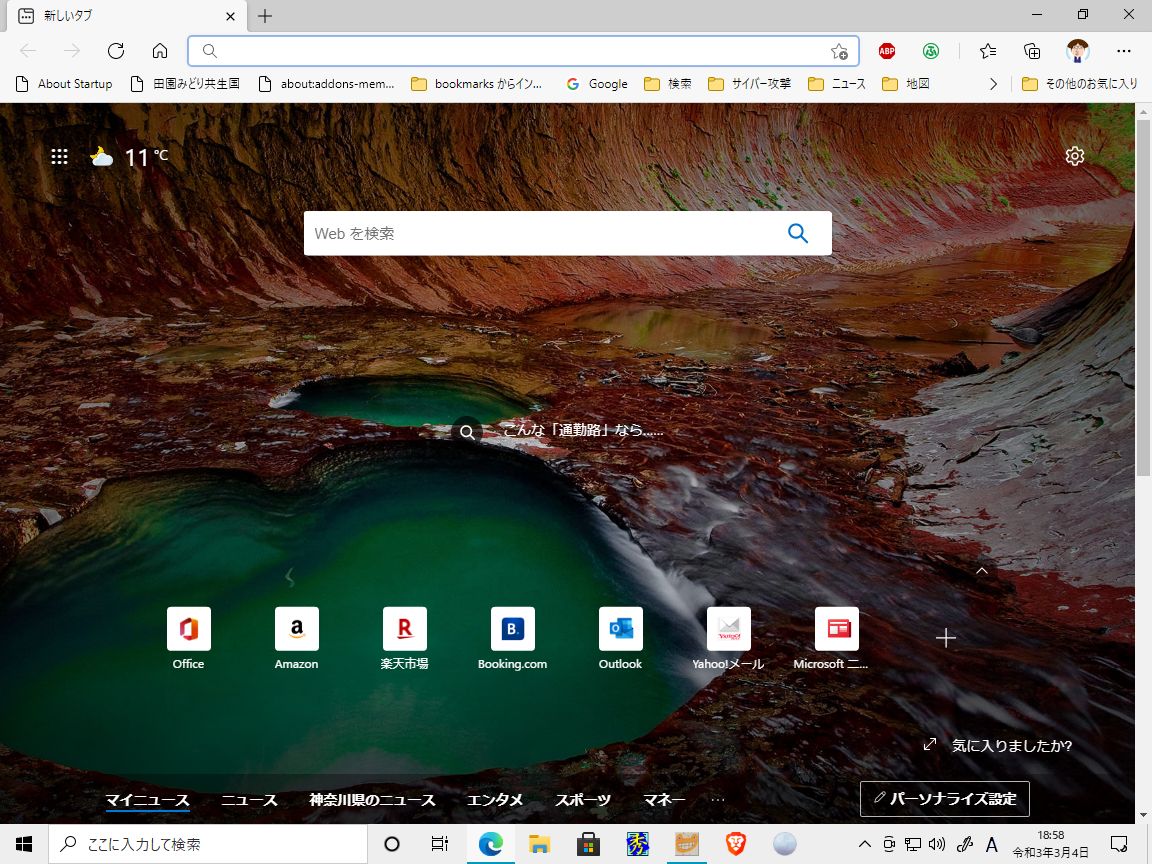Viewport: 1152px width, 864px height.
Task: Toggle Action Center from the taskbar
Action: click(1117, 843)
